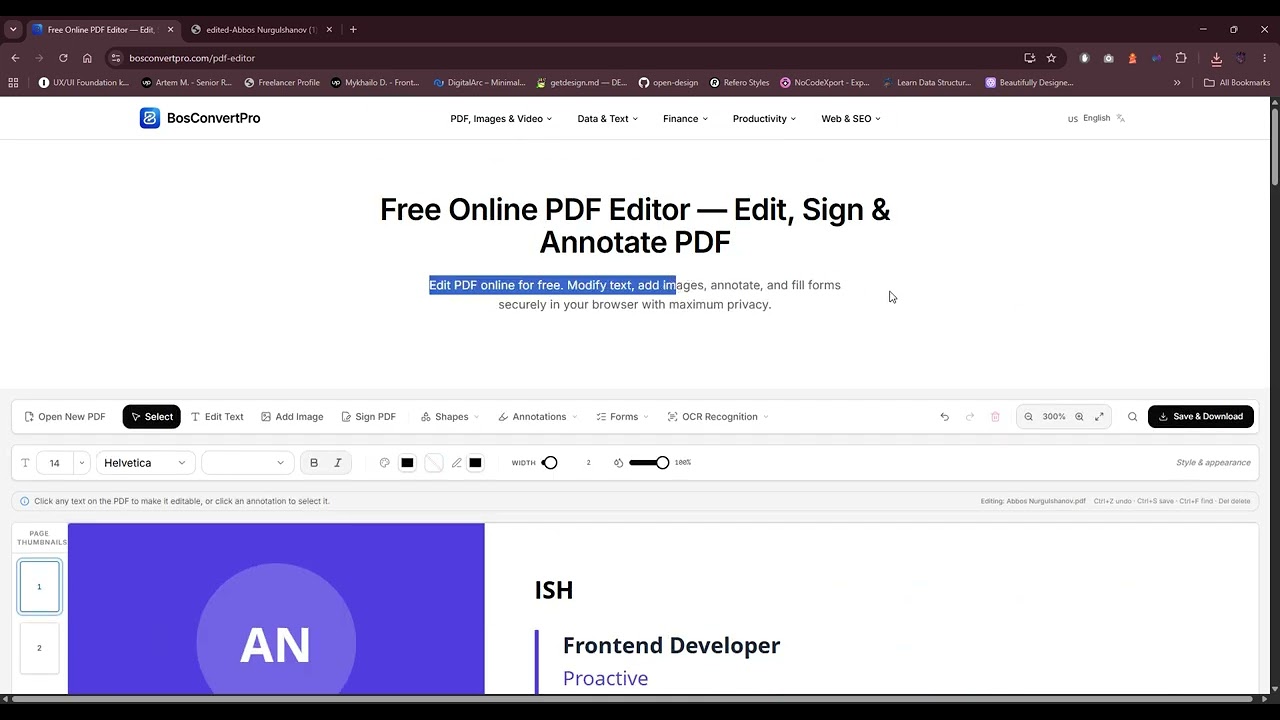Click Open New PDF button

coord(65,417)
